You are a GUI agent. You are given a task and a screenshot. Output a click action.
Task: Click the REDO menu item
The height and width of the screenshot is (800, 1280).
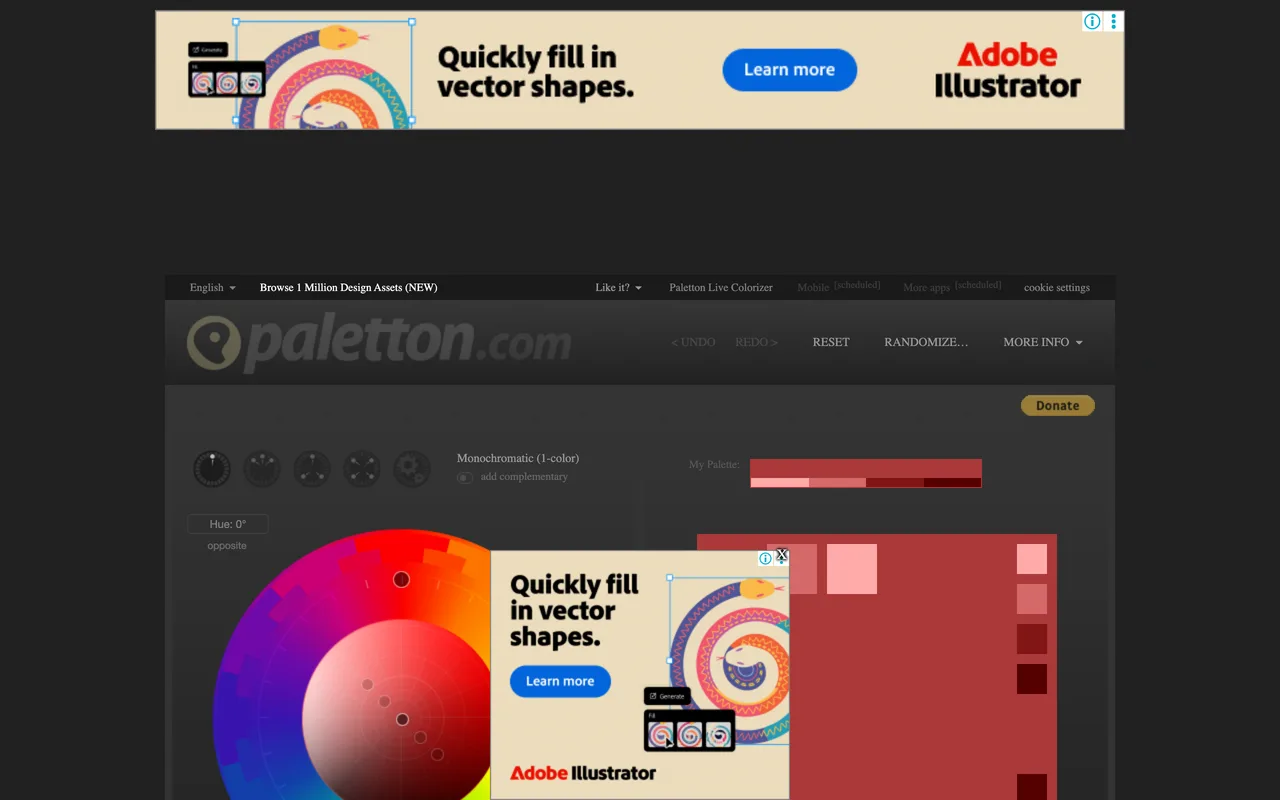[x=756, y=342]
